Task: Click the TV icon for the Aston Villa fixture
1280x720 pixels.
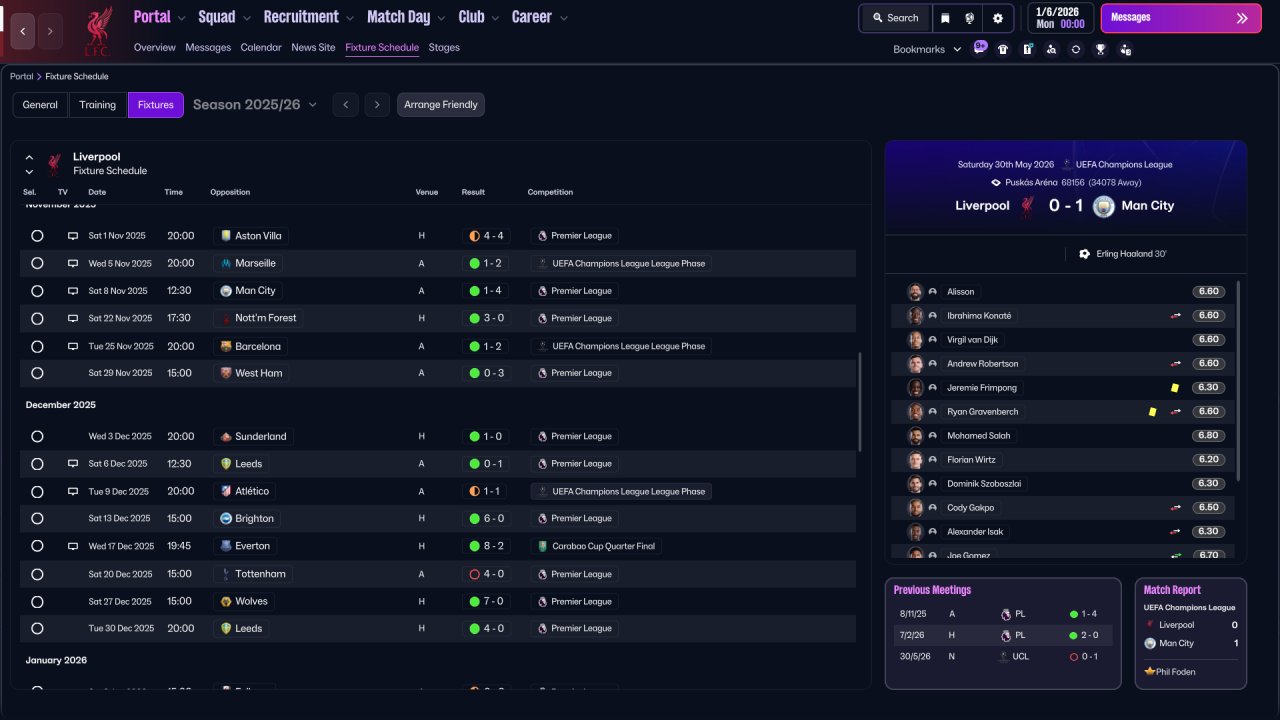Action: (72, 236)
